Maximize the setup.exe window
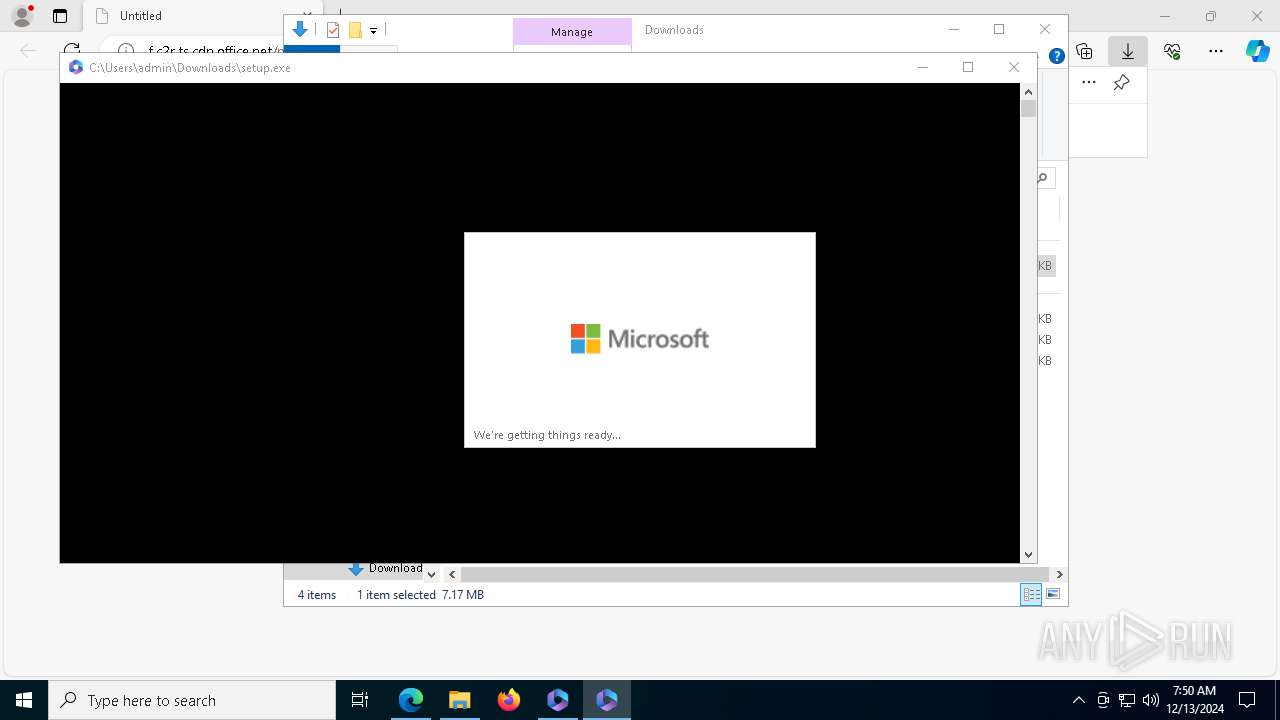 (x=968, y=67)
